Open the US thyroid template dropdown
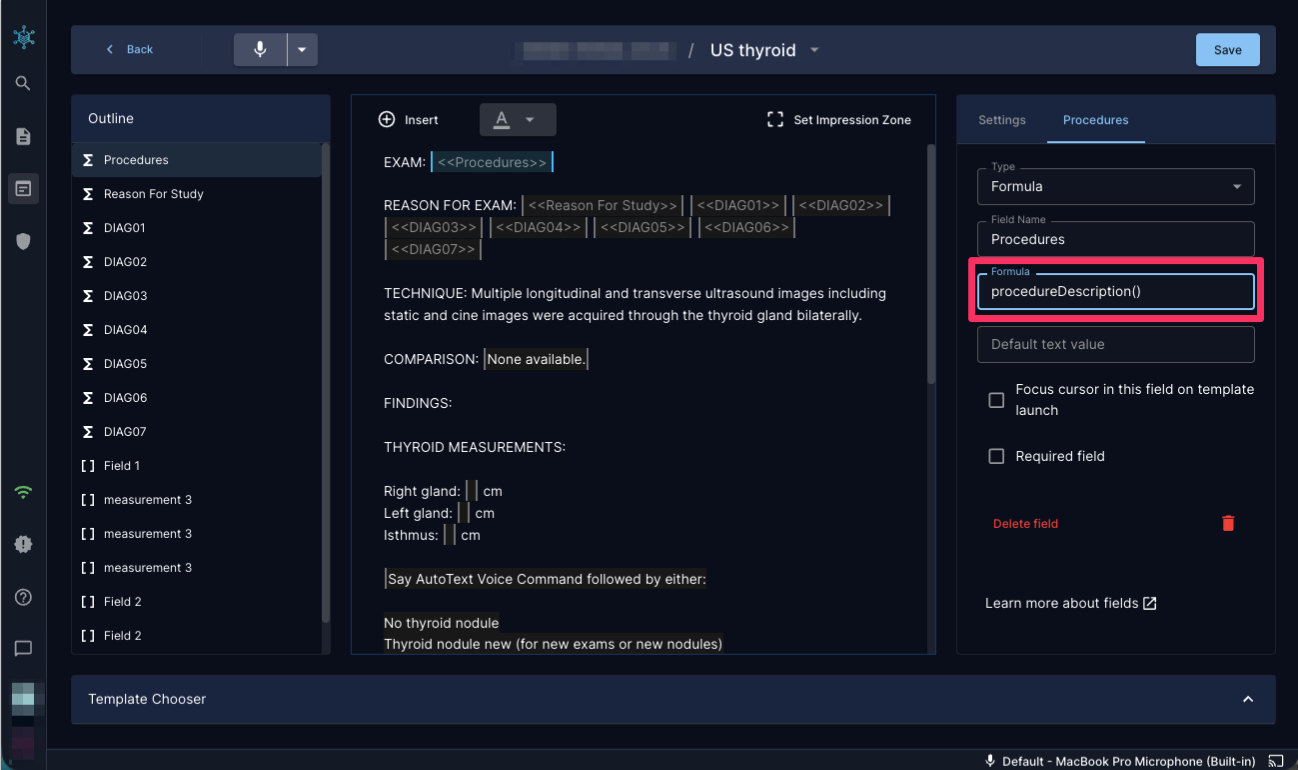 point(814,50)
